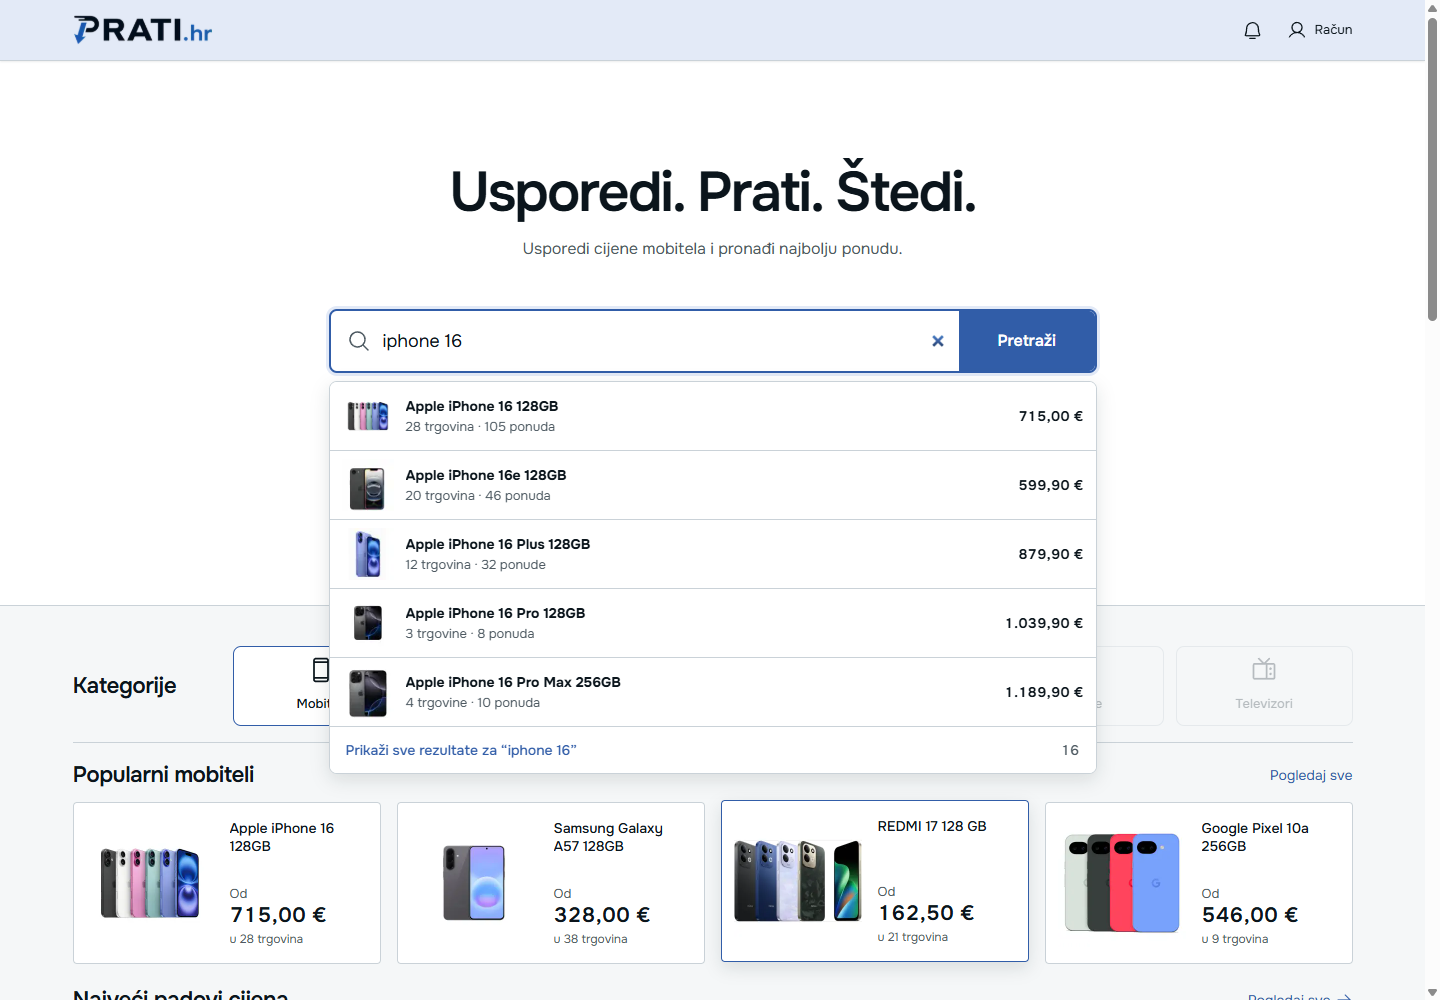Viewport: 1440px width, 1000px height.
Task: Click Google Pixel 10a card image
Action: (x=1122, y=883)
